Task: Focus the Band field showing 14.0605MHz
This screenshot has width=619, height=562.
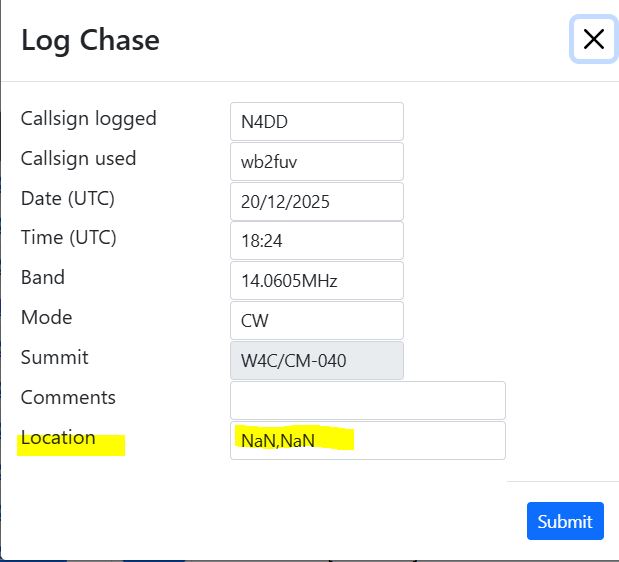Action: point(316,281)
